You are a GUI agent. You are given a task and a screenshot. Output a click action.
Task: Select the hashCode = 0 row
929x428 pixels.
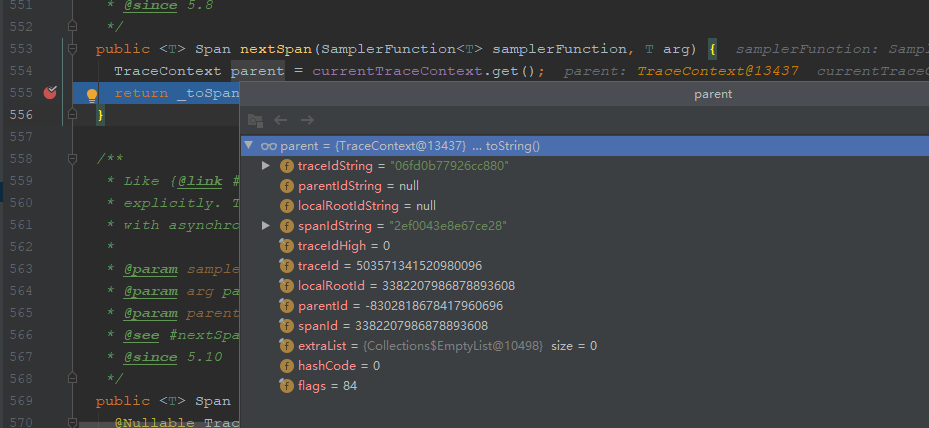pos(585,366)
